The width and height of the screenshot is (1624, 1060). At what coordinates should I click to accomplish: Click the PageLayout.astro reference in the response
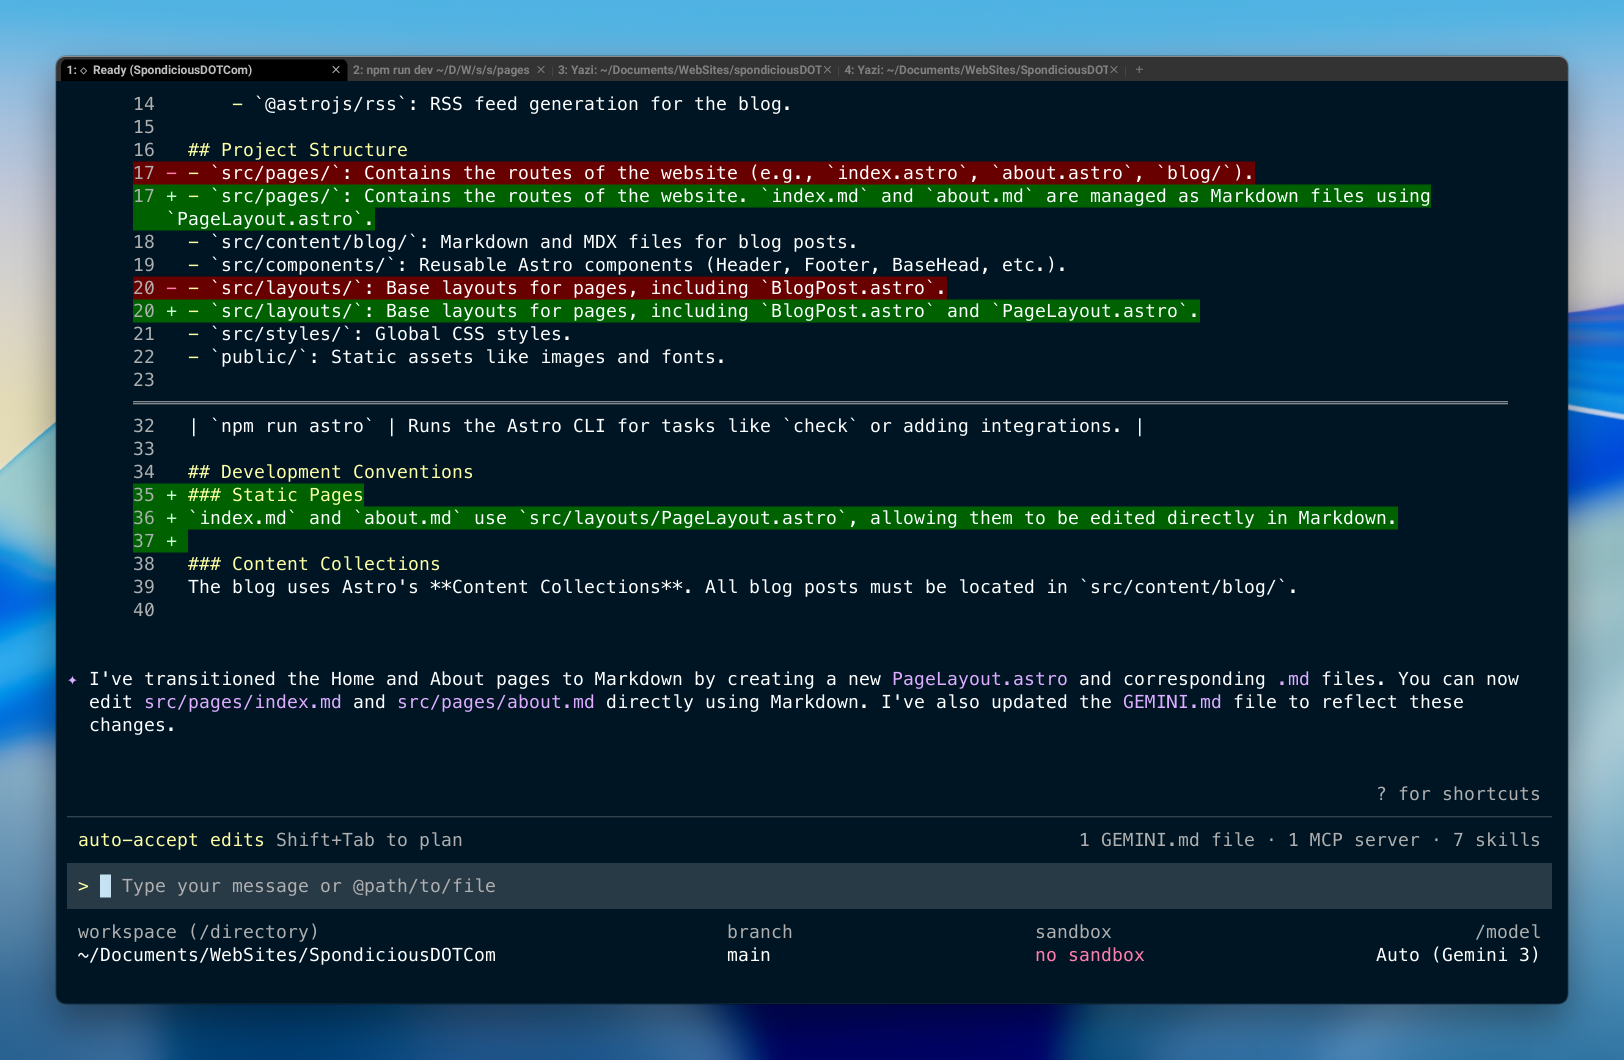pyautogui.click(x=978, y=679)
